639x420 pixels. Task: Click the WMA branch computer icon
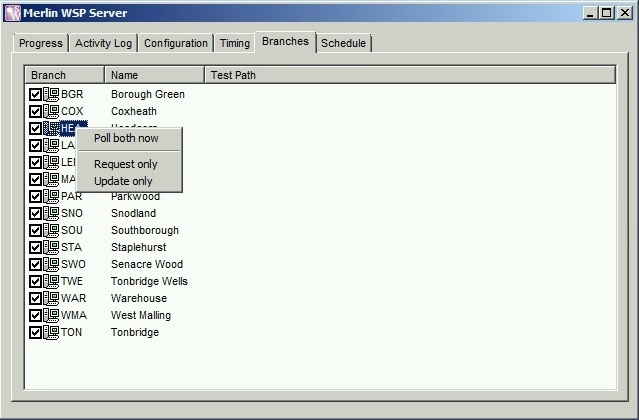pos(51,315)
